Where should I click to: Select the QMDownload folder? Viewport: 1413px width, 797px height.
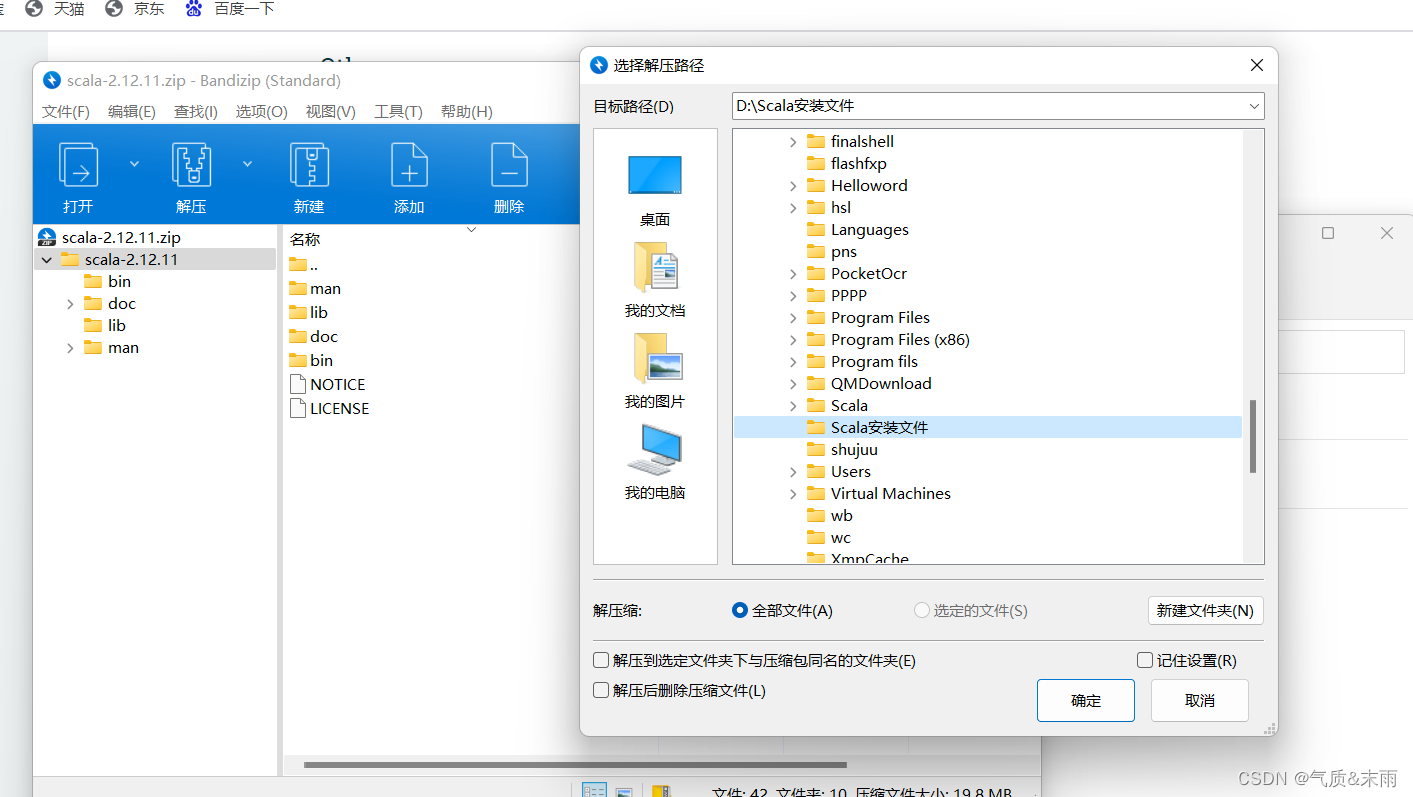point(881,384)
